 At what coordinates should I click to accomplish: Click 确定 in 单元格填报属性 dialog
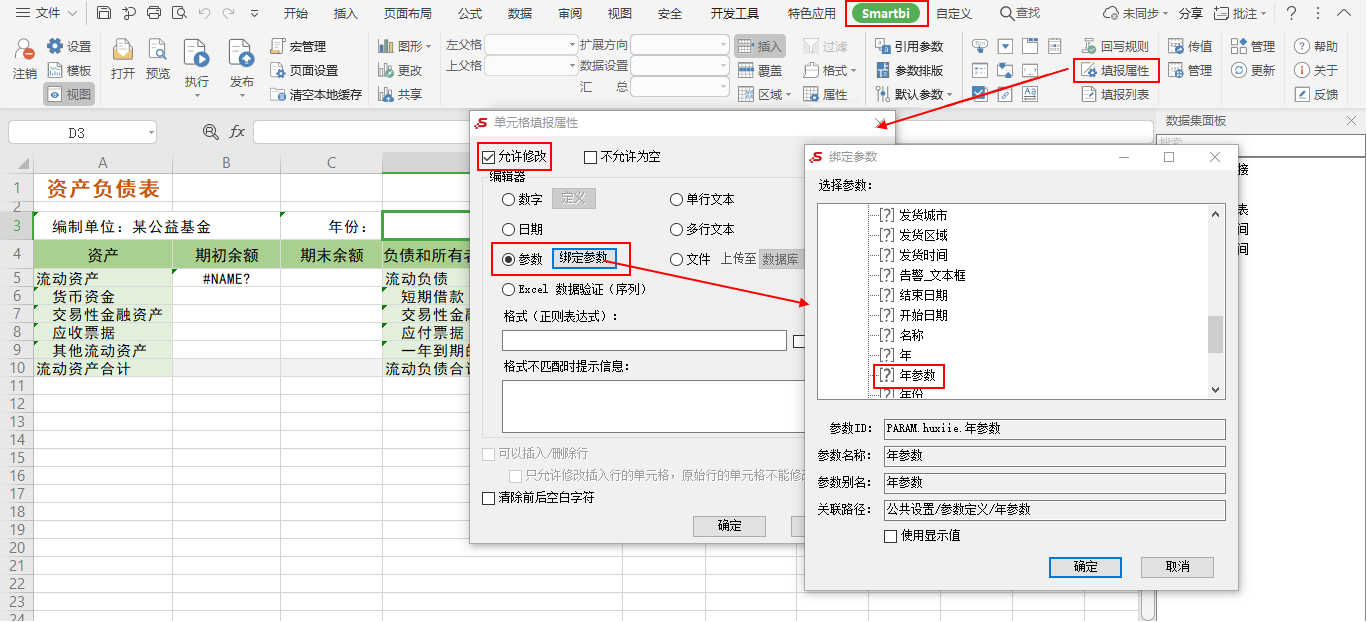(730, 526)
